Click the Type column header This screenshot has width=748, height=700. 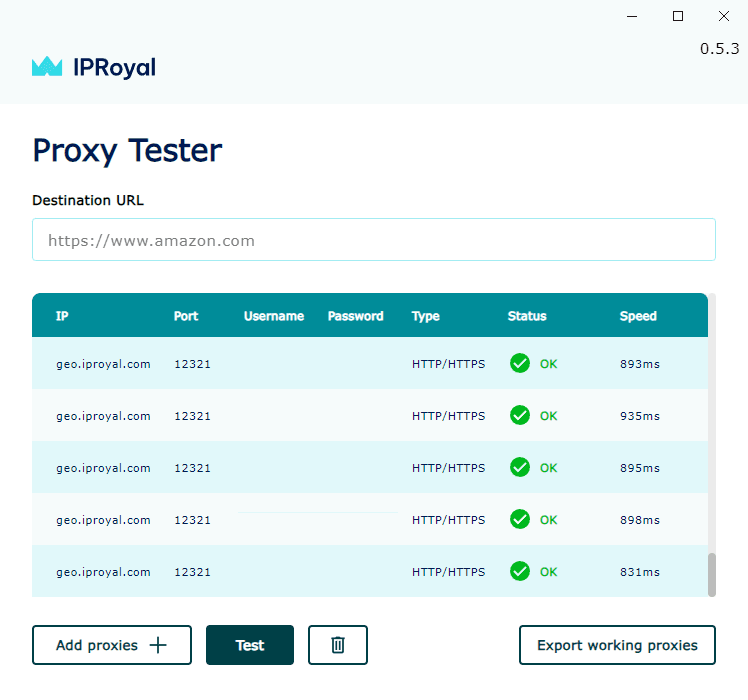tap(426, 316)
